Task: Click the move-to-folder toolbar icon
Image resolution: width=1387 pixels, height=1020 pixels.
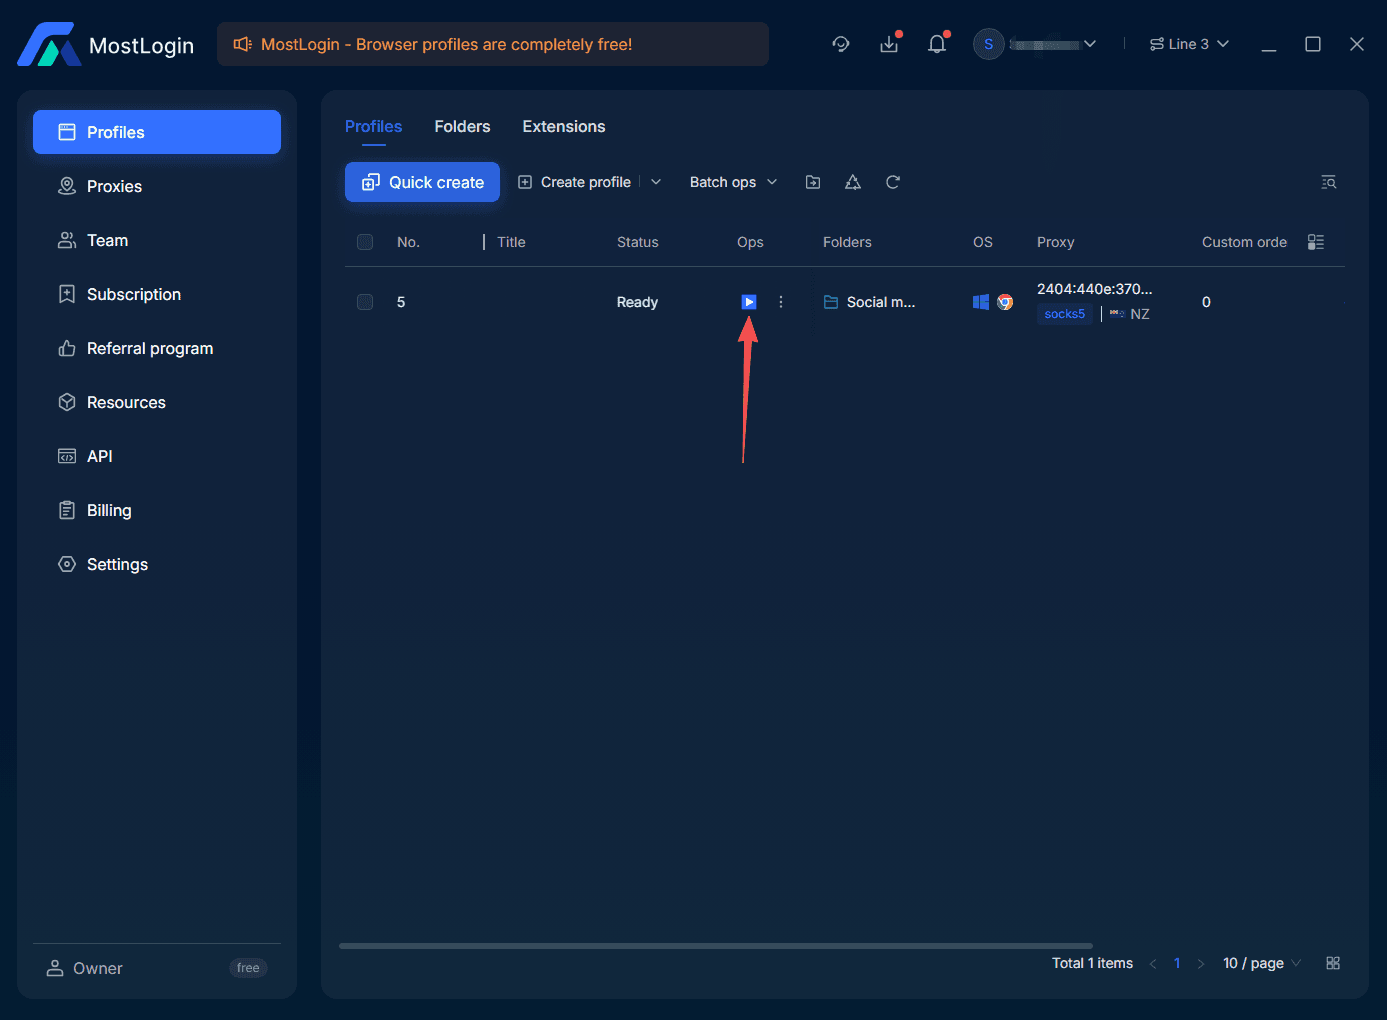Action: [813, 182]
